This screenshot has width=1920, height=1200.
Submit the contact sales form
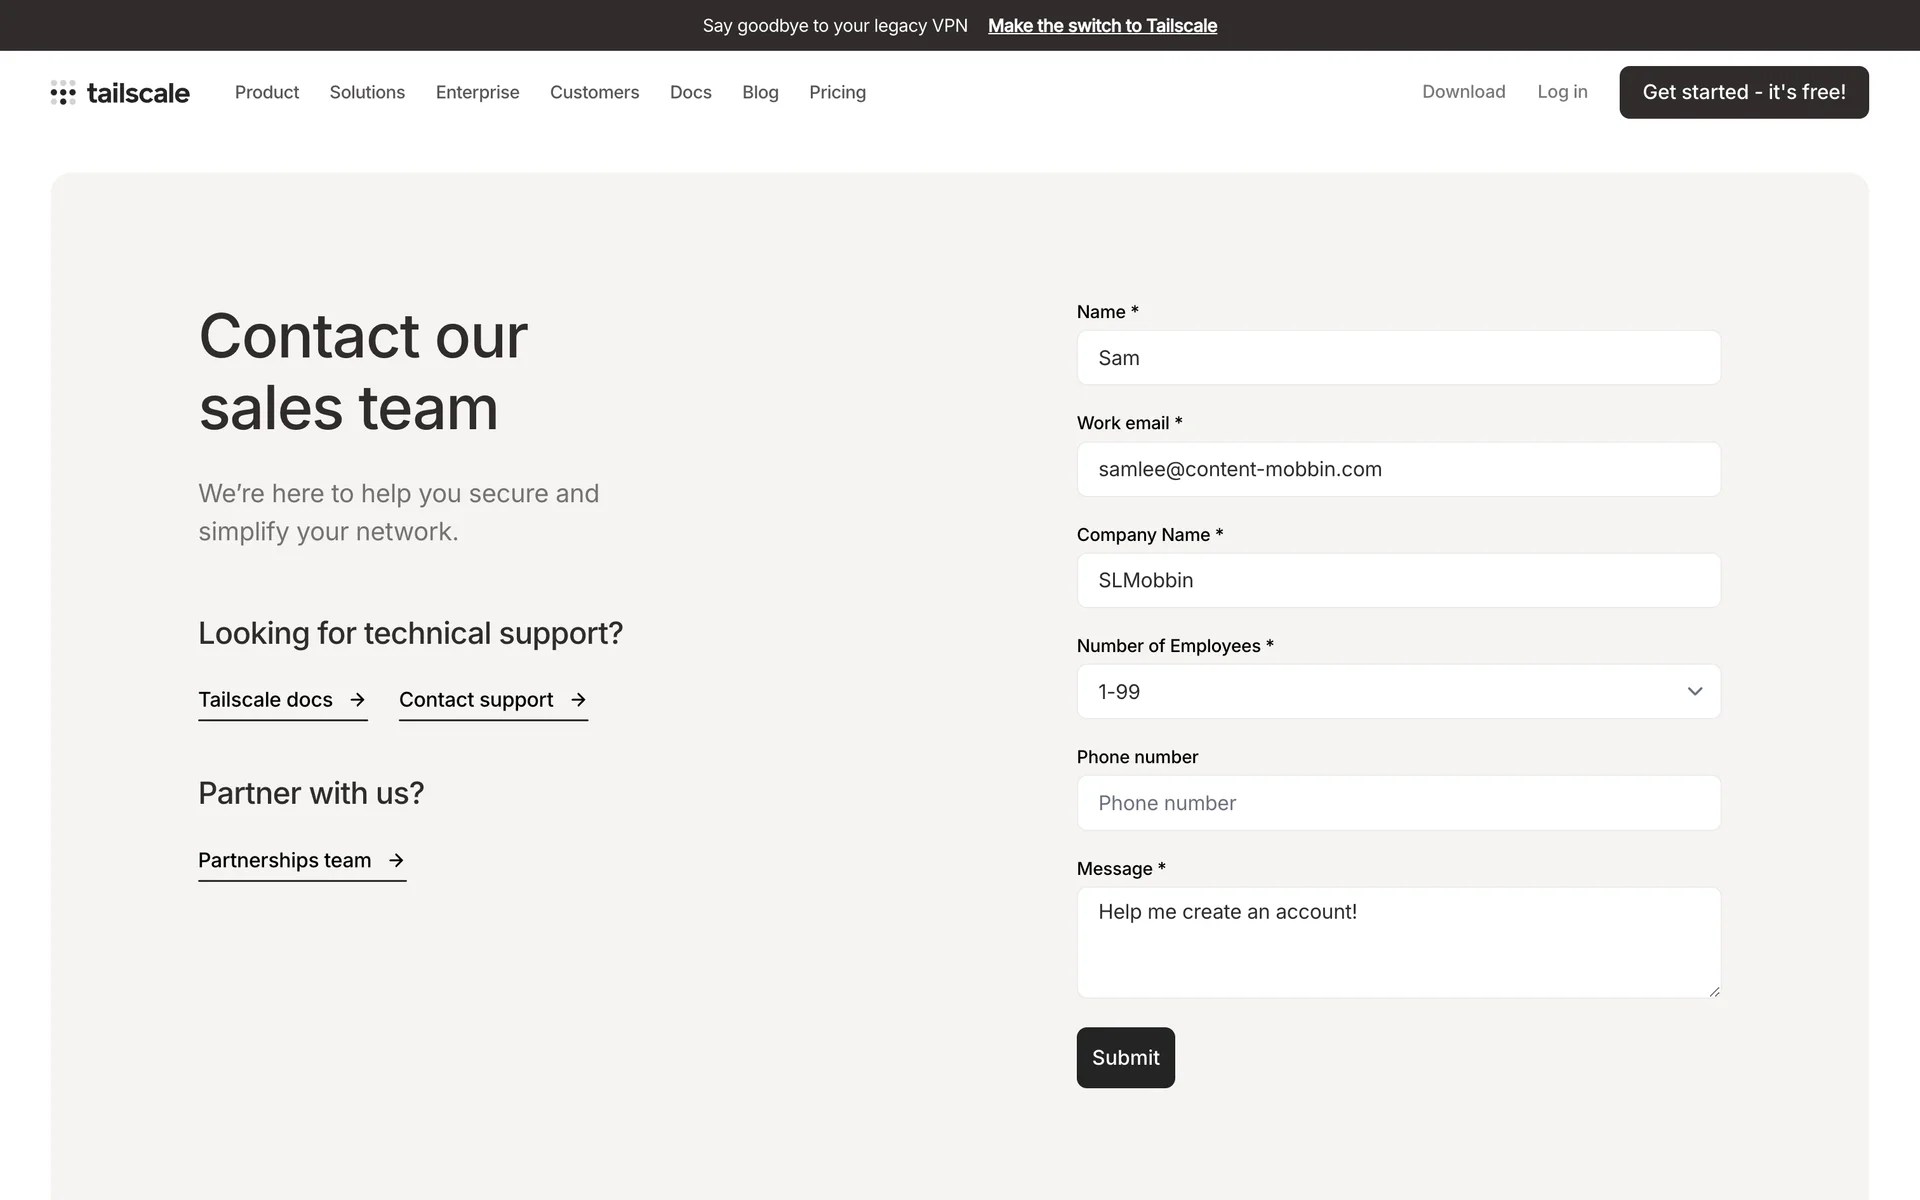click(1125, 1057)
